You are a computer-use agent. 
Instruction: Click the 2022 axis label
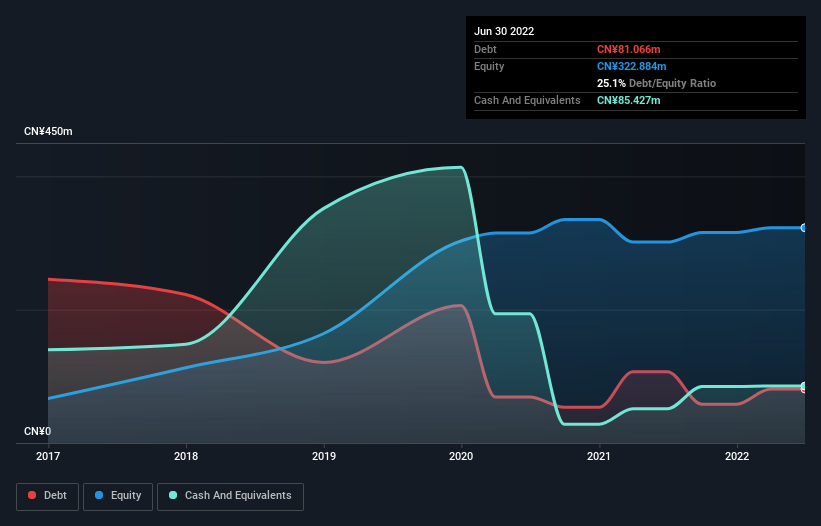pos(737,456)
